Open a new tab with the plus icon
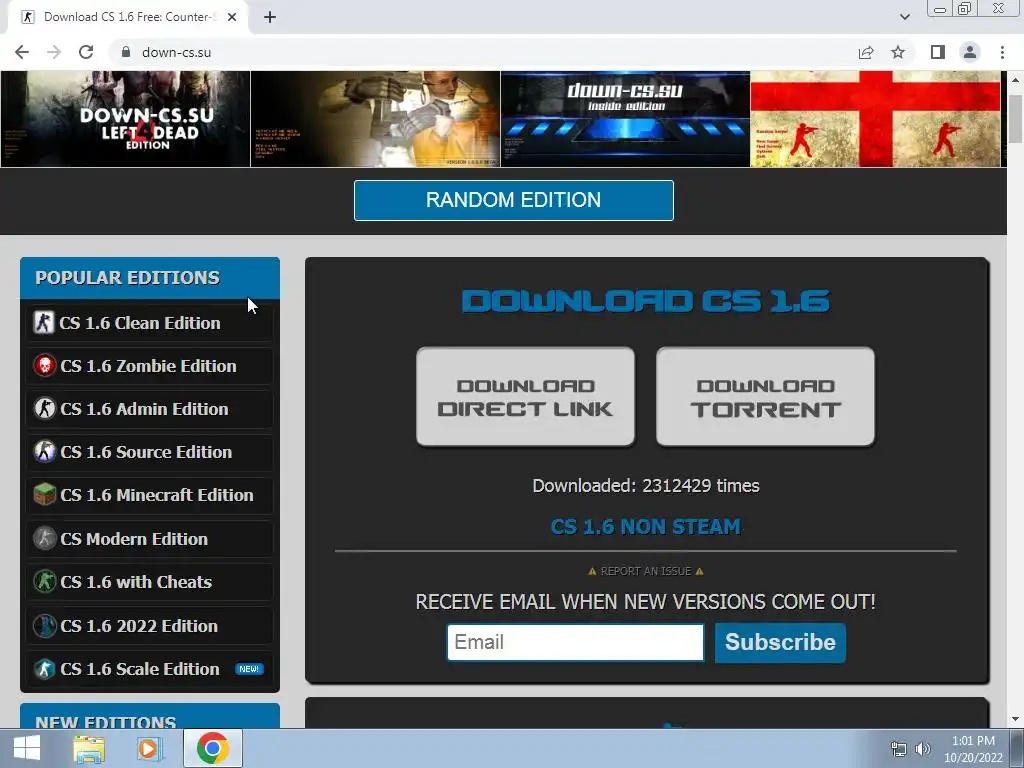1024x768 pixels. click(x=270, y=17)
